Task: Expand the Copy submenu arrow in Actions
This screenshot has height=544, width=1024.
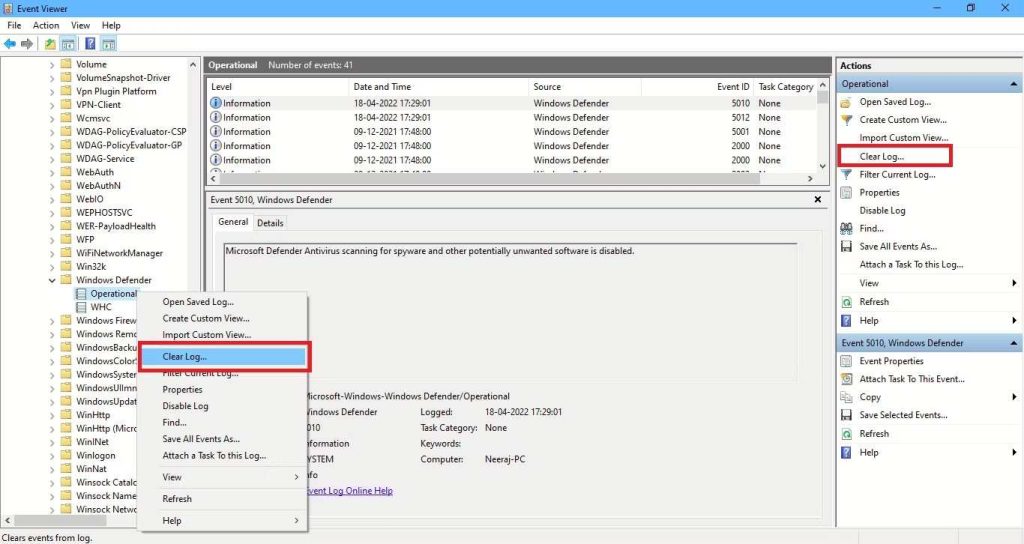Action: coord(1014,397)
